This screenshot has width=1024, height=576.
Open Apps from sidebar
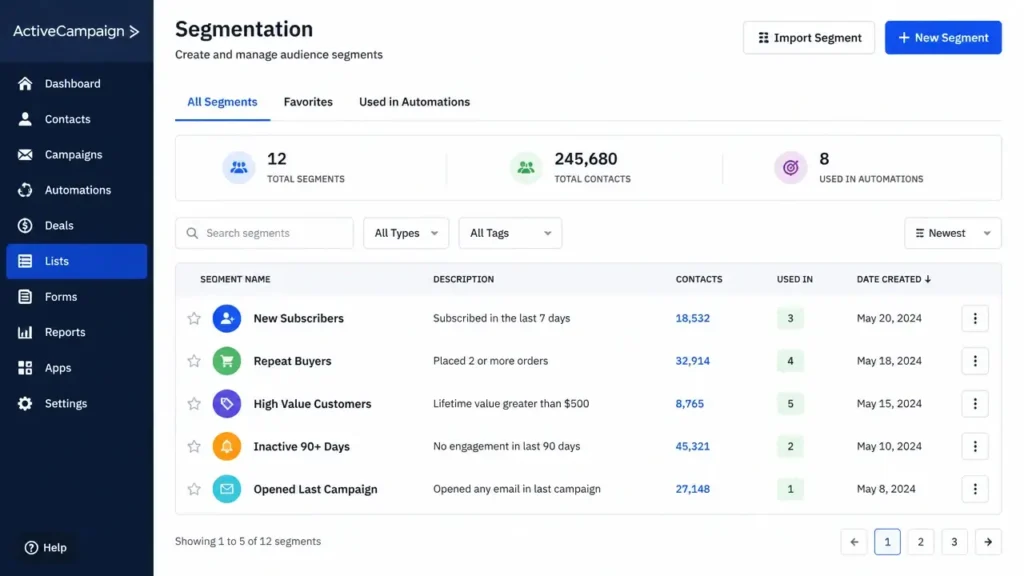point(76,368)
